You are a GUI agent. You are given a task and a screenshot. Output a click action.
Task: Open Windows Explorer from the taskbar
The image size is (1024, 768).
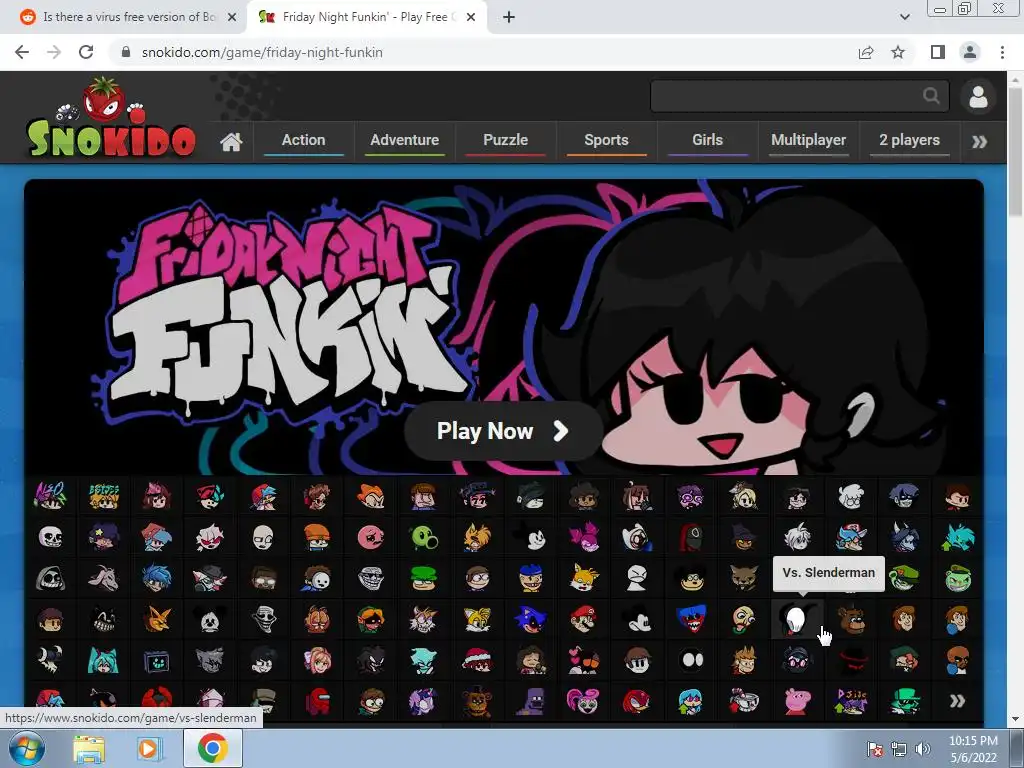pos(88,748)
